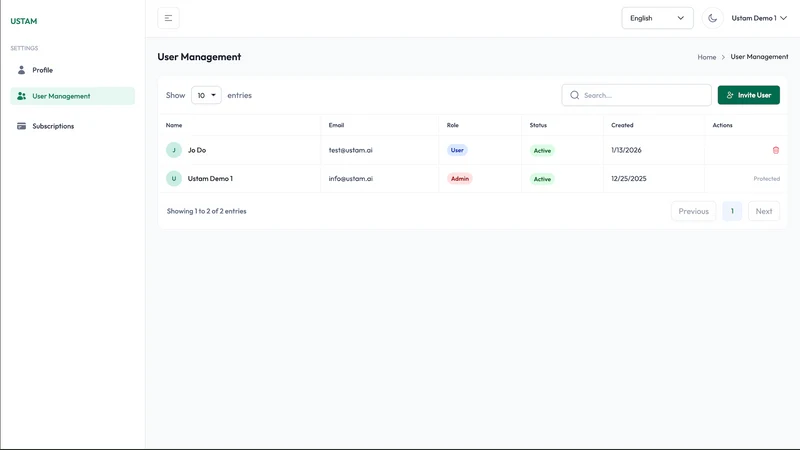Image resolution: width=800 pixels, height=450 pixels.
Task: Click the Invite User button
Action: click(748, 95)
